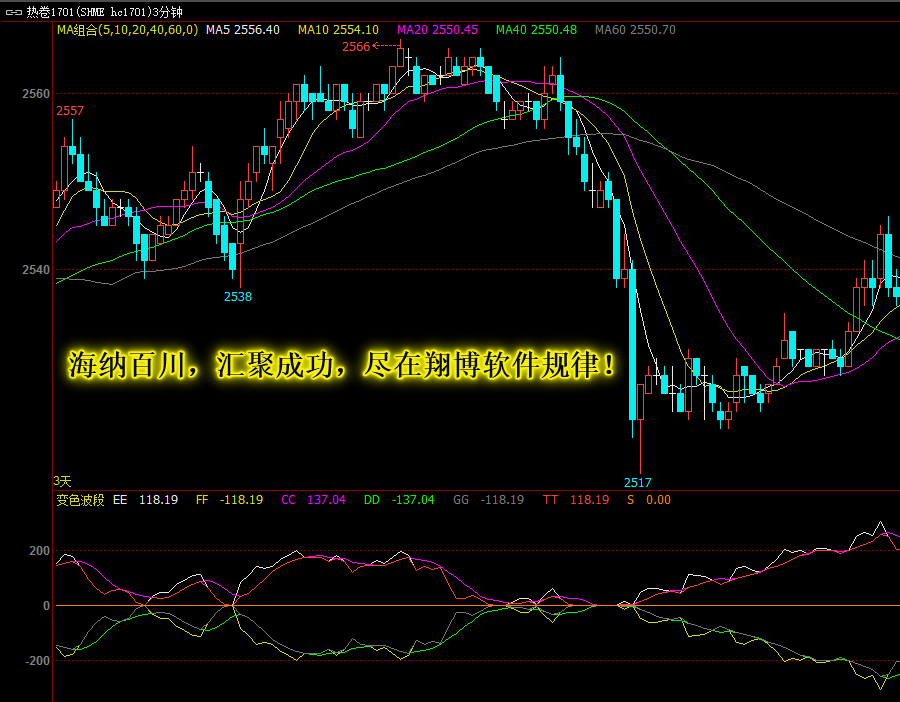
Task: Select the FF -118.19 indicator value
Action: (x=230, y=500)
